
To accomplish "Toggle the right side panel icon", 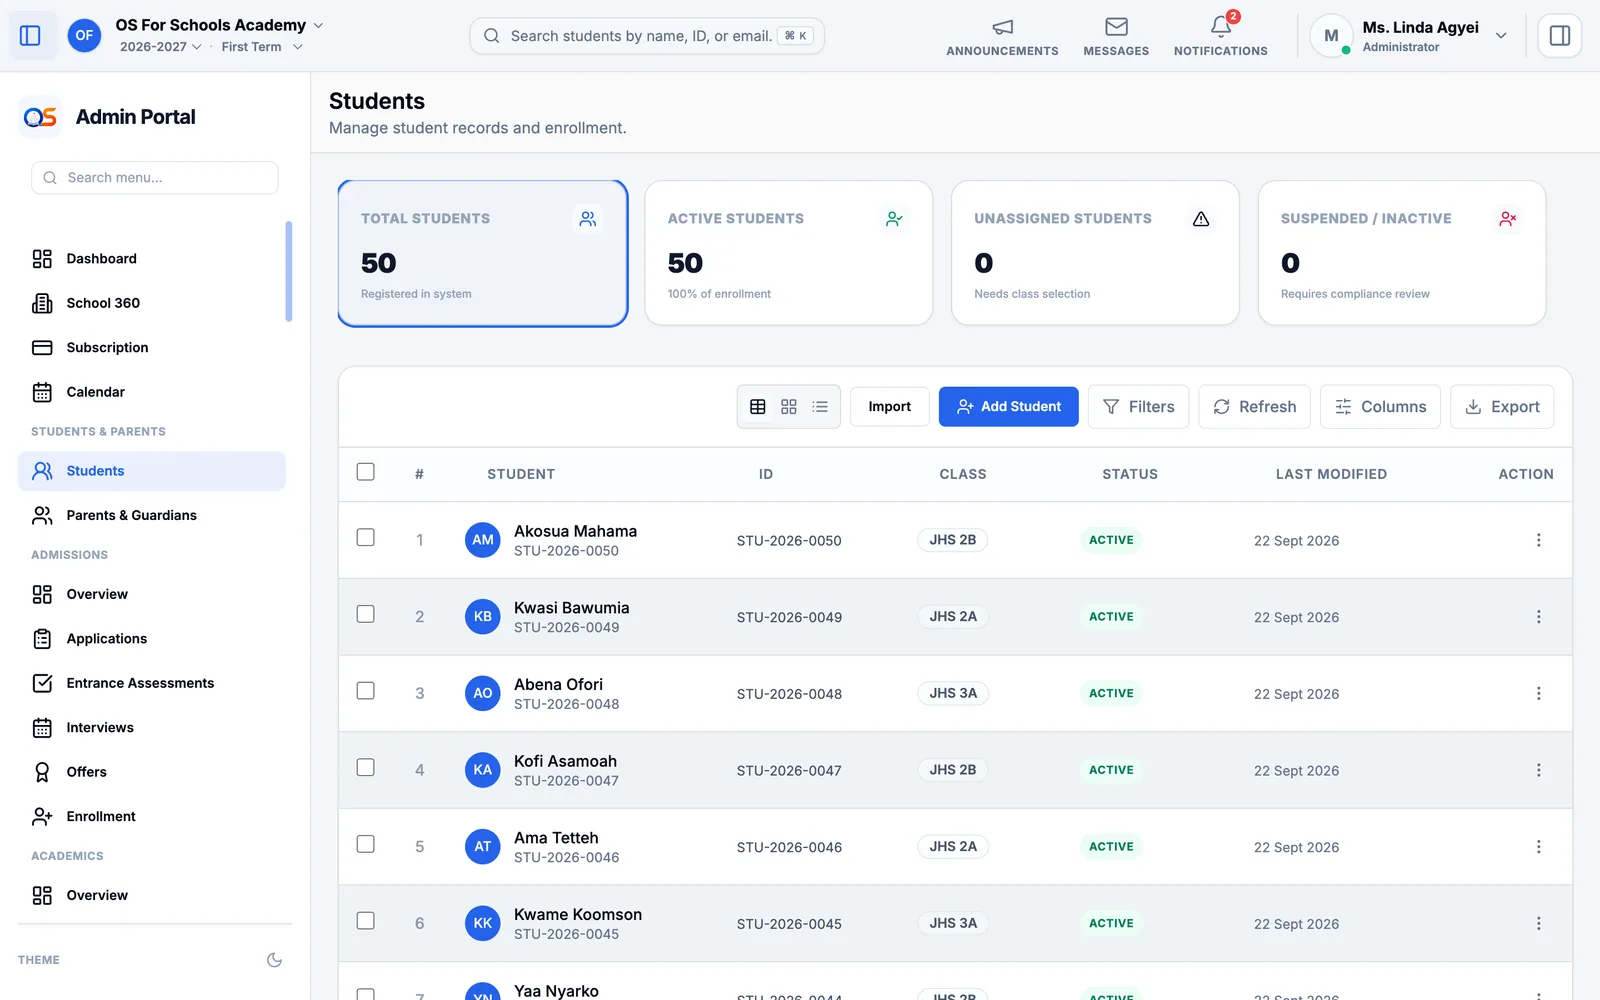I will pos(1559,36).
